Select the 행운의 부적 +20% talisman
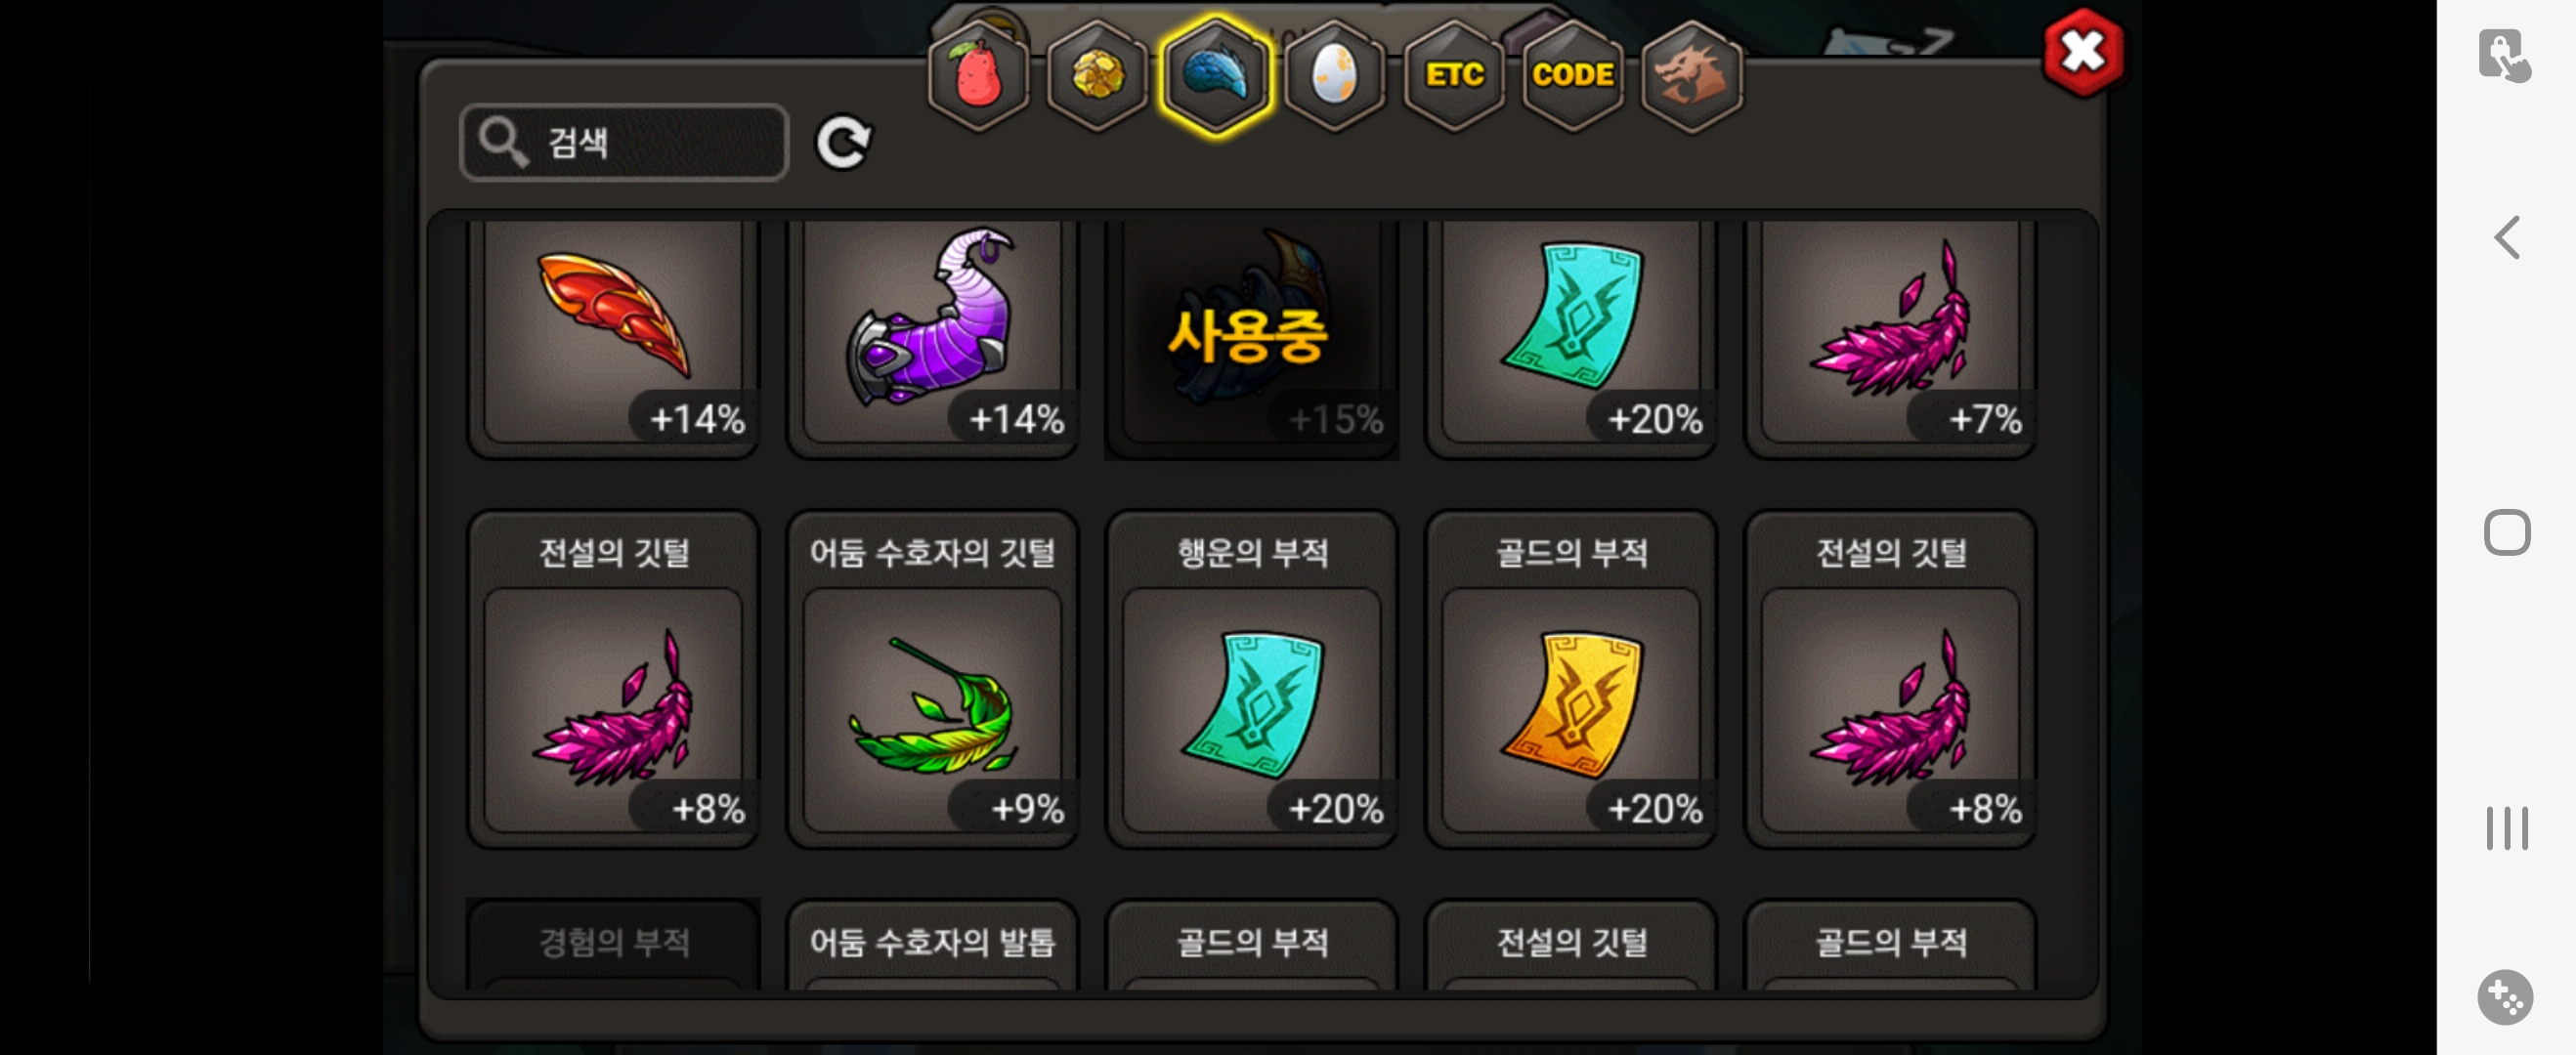The width and height of the screenshot is (2576, 1055). click(1251, 680)
